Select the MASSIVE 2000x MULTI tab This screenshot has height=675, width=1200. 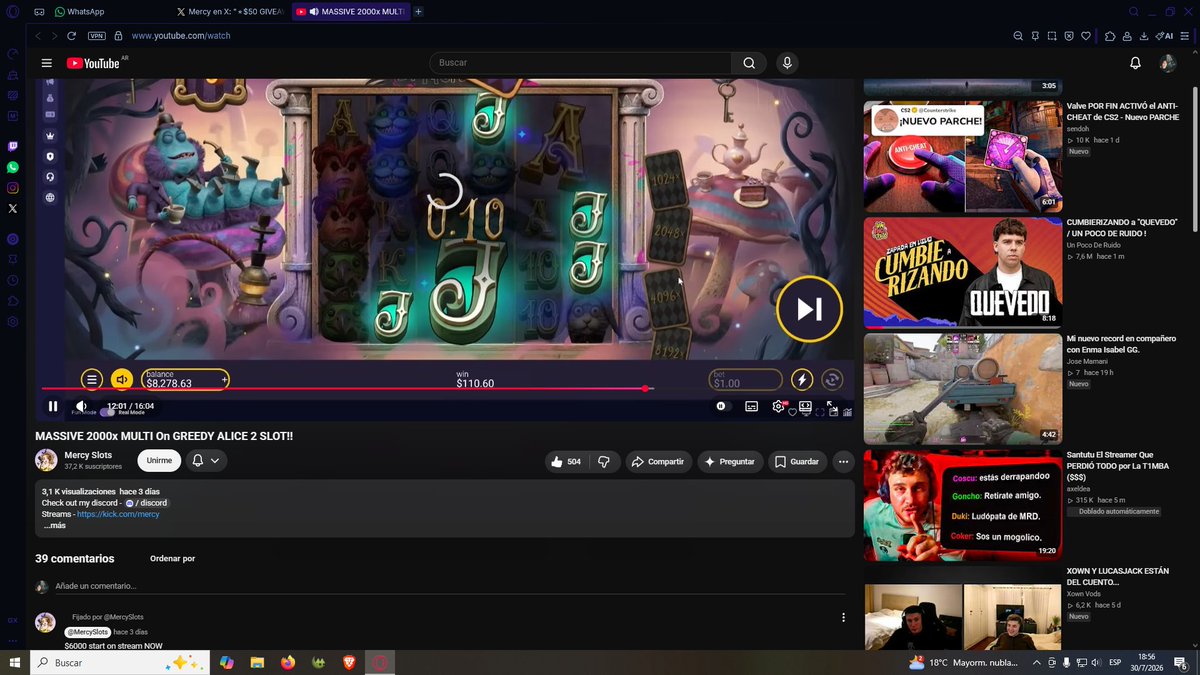(352, 12)
